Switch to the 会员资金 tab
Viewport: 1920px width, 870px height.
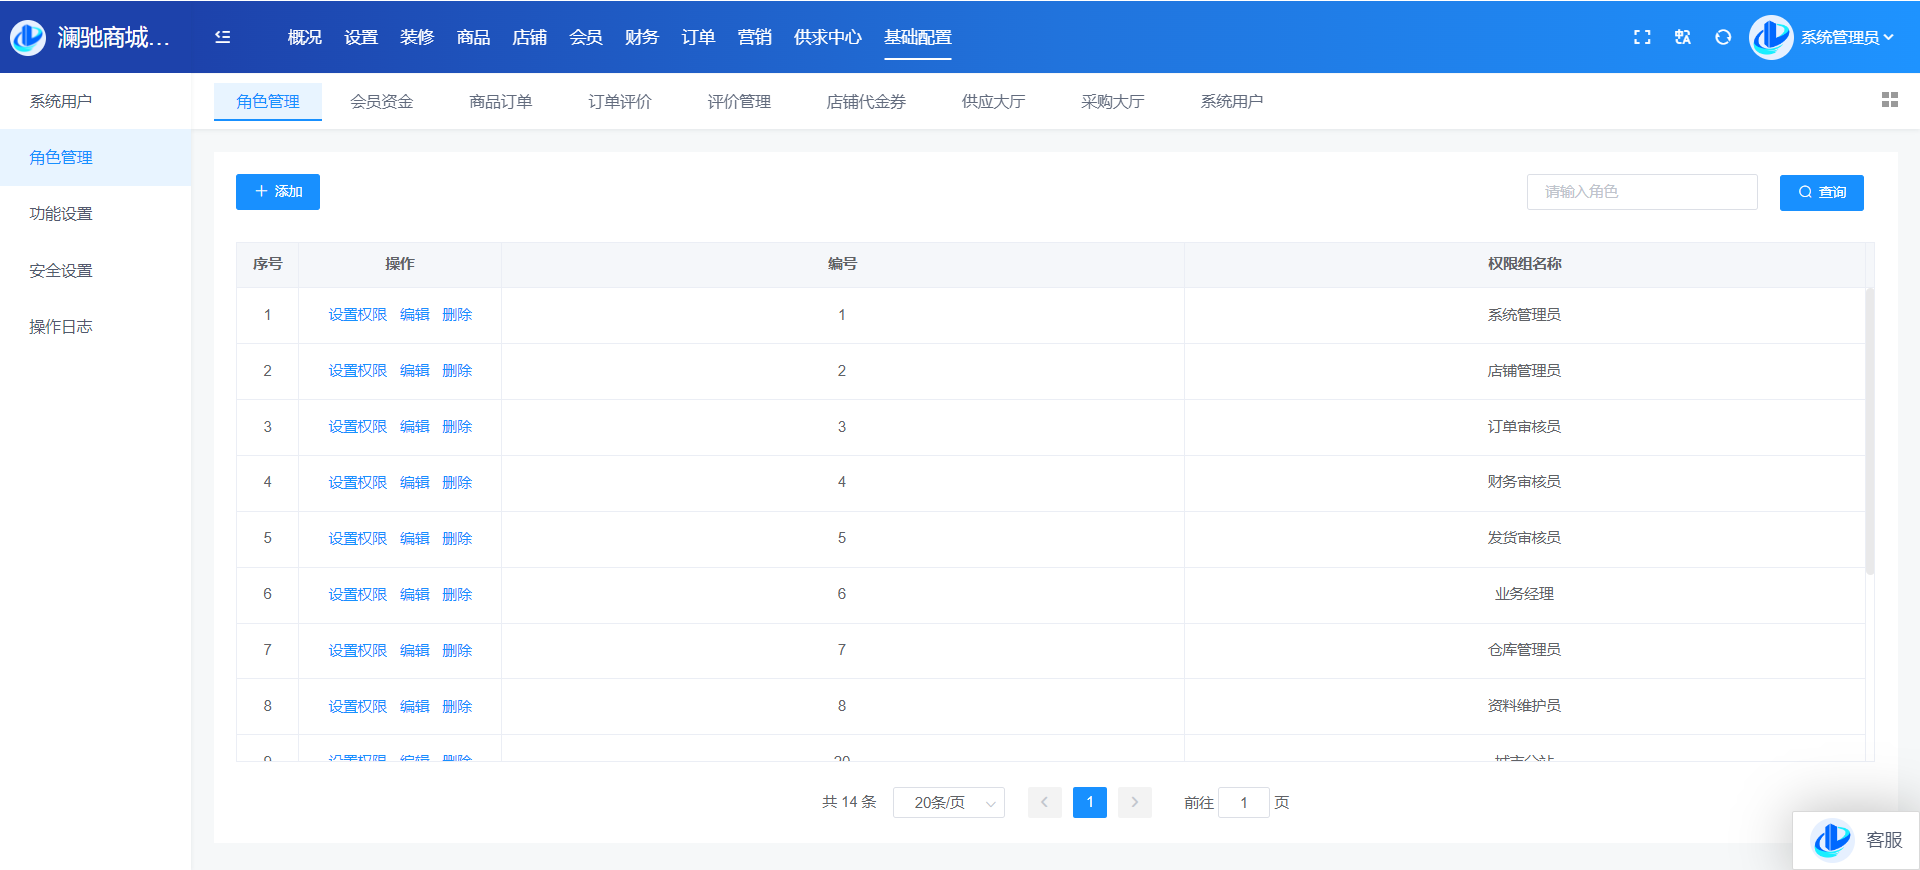381,101
